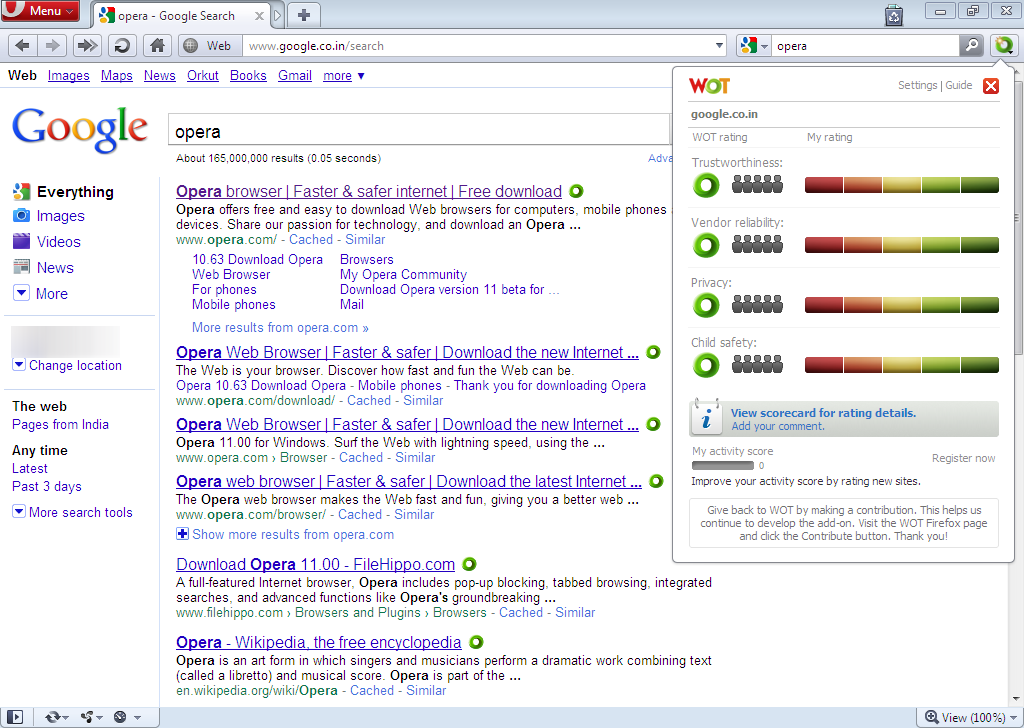1024x728 pixels.
Task: Go to the Home page icon
Action: [155, 45]
